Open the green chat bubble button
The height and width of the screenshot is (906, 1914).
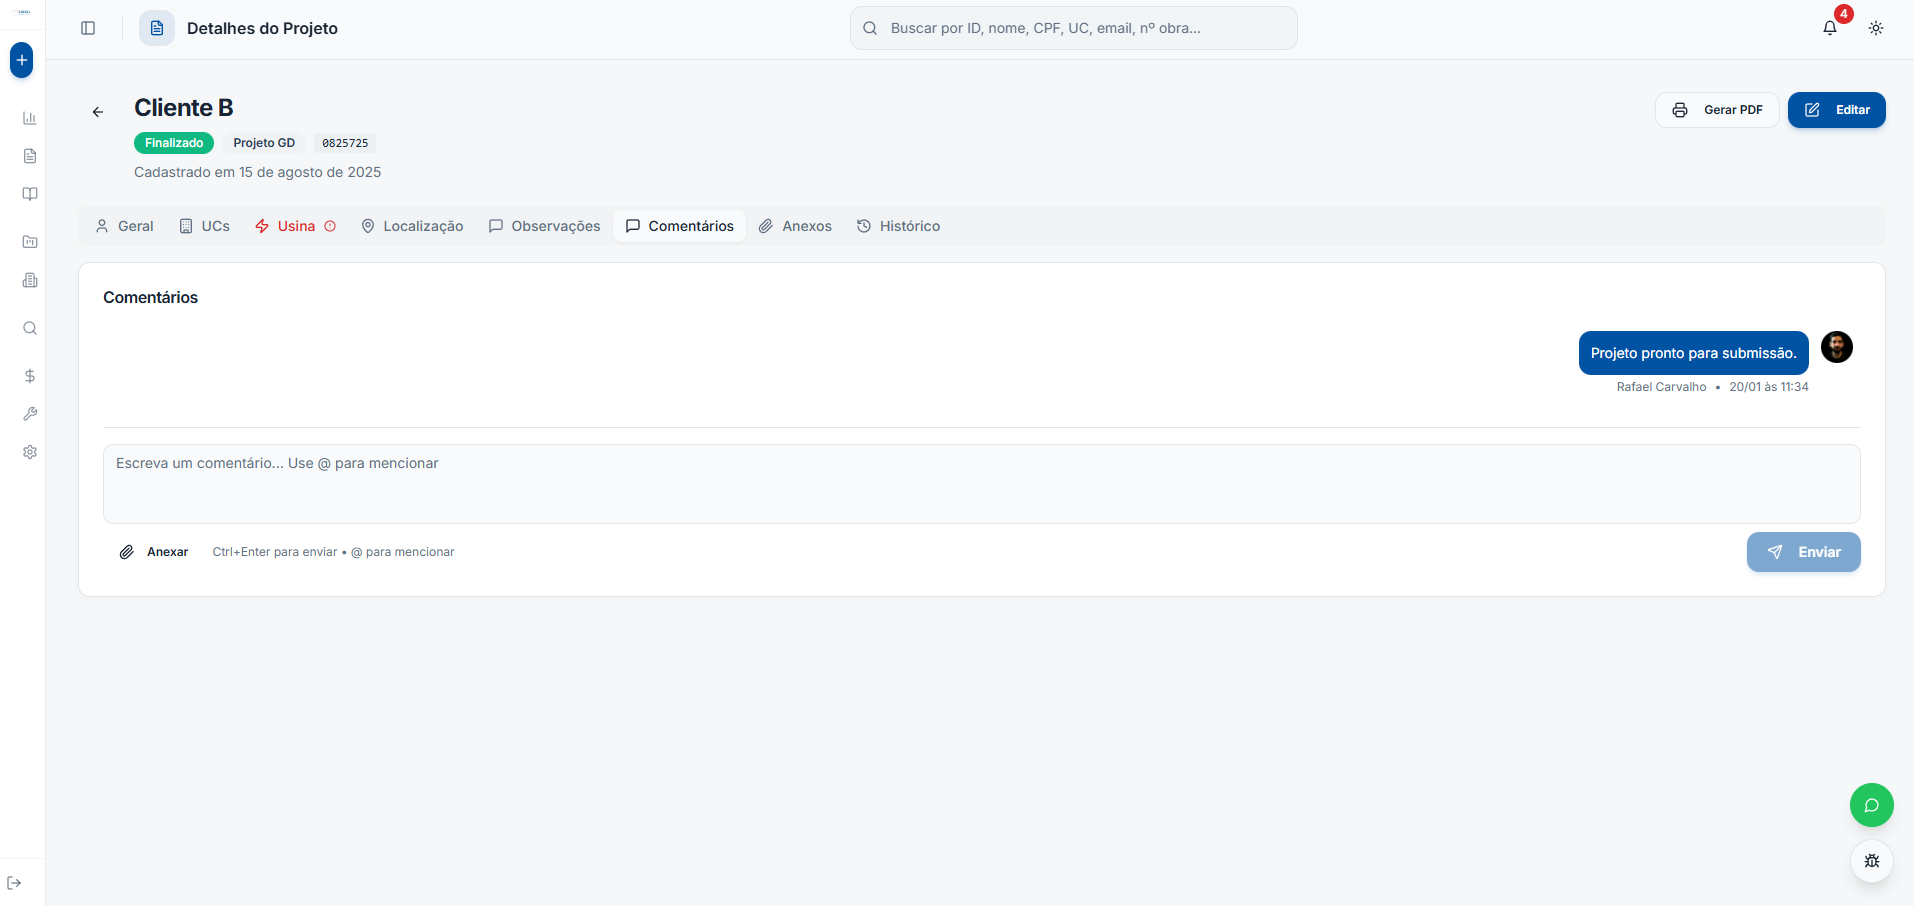tap(1871, 805)
